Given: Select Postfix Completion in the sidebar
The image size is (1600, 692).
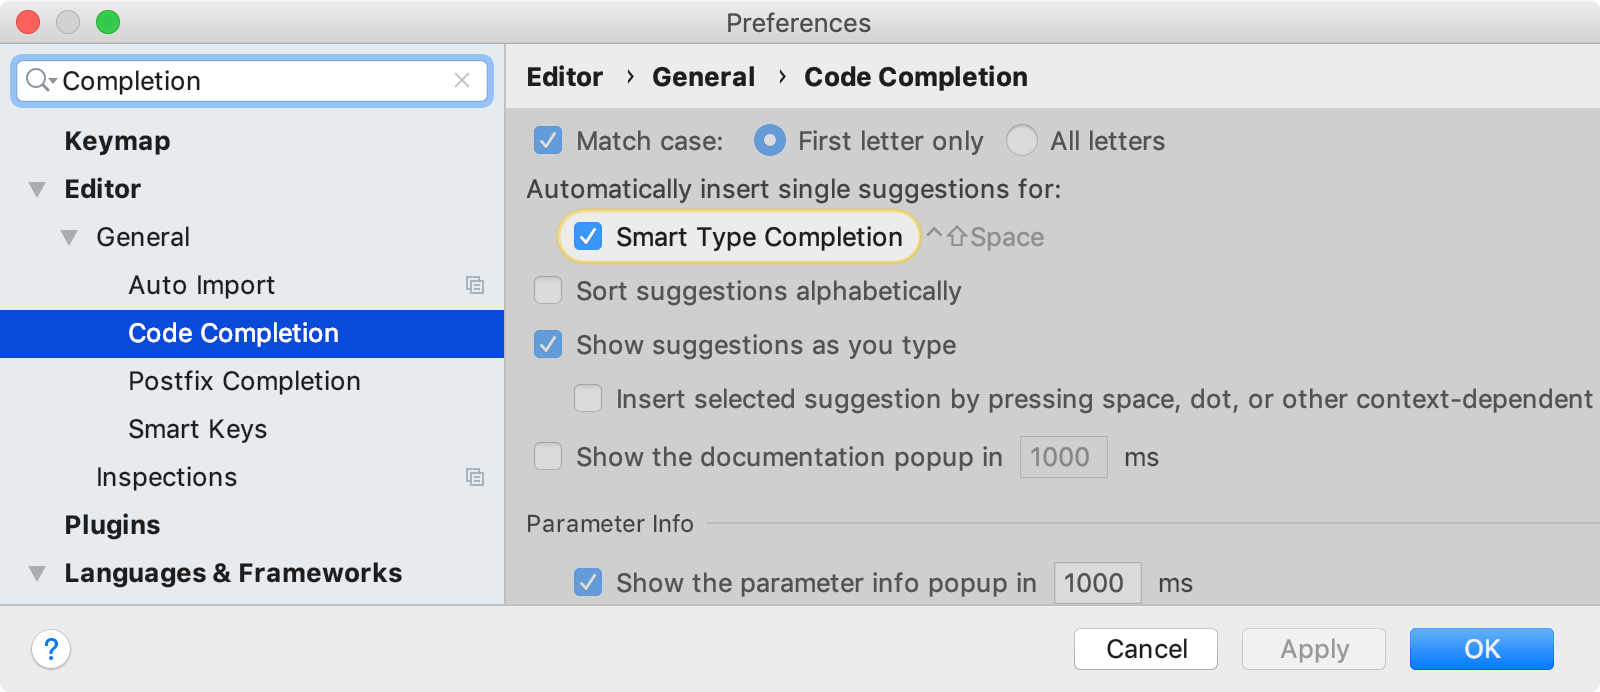Looking at the screenshot, I should point(244,381).
